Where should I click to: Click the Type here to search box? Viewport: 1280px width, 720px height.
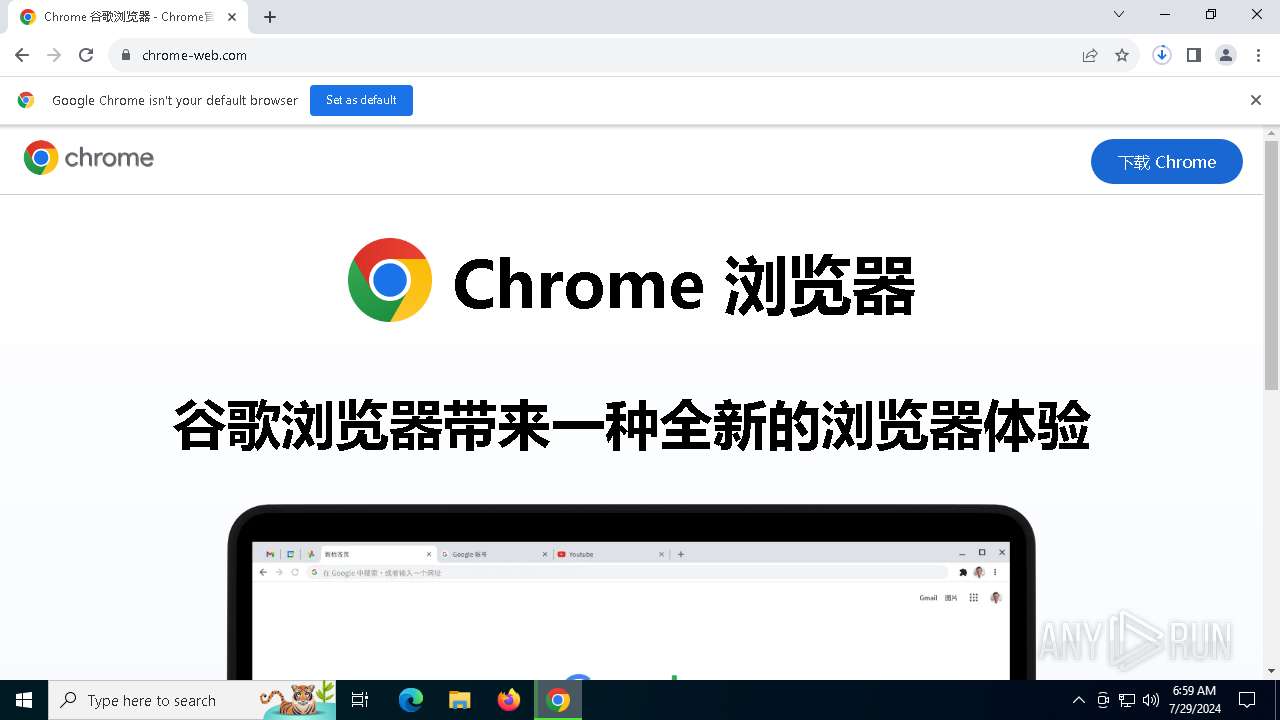click(193, 700)
